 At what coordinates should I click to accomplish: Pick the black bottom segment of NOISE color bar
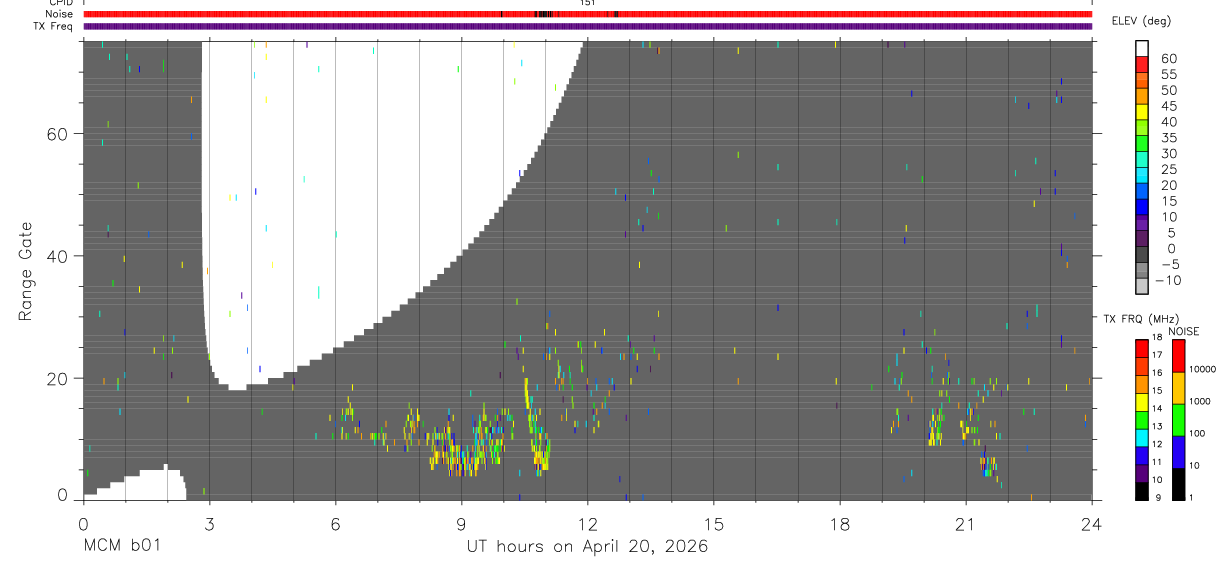[x=1178, y=484]
